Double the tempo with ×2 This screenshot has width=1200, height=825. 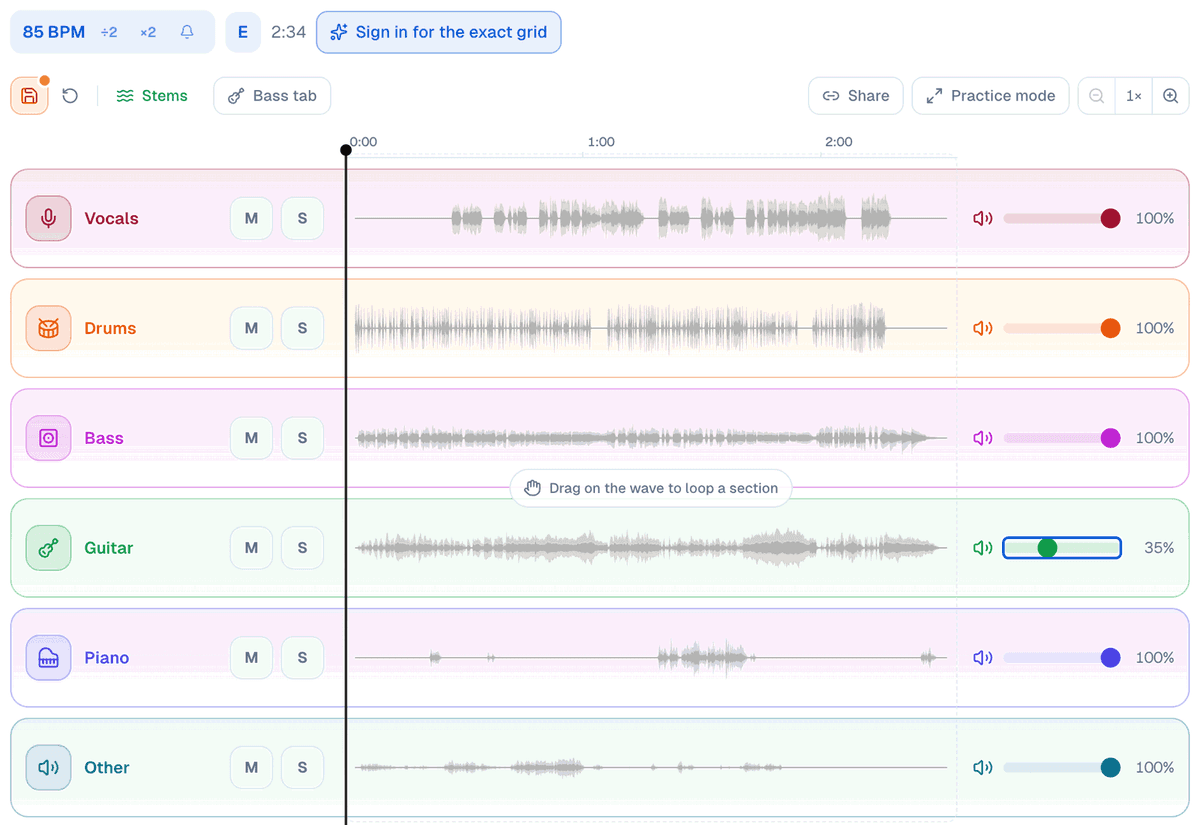148,32
